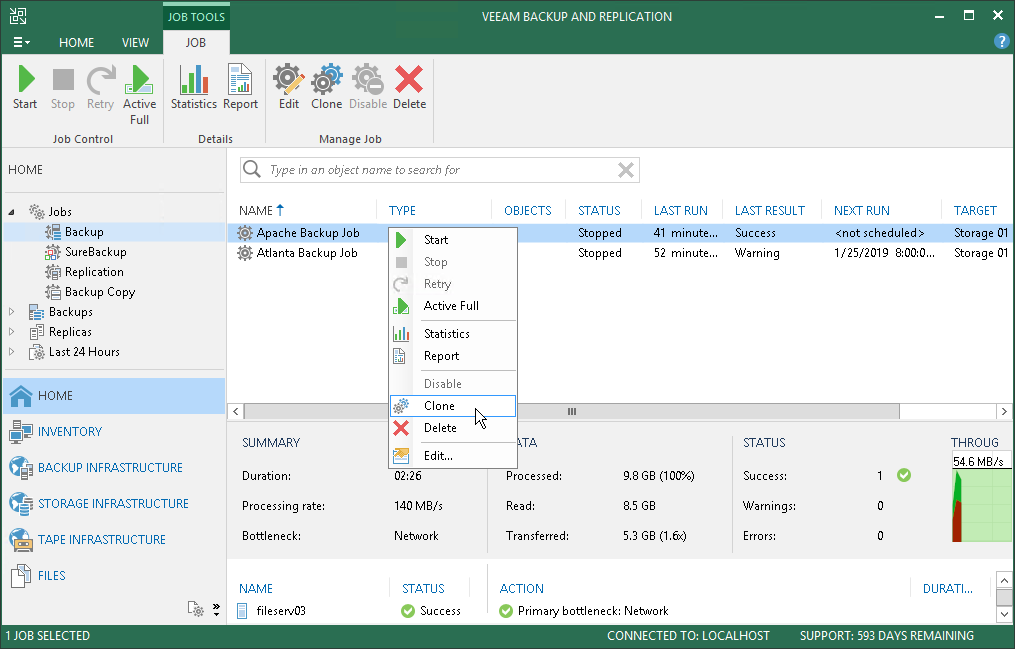The height and width of the screenshot is (649, 1015).
Task: Open the FILES navigation view
Action: click(114, 575)
